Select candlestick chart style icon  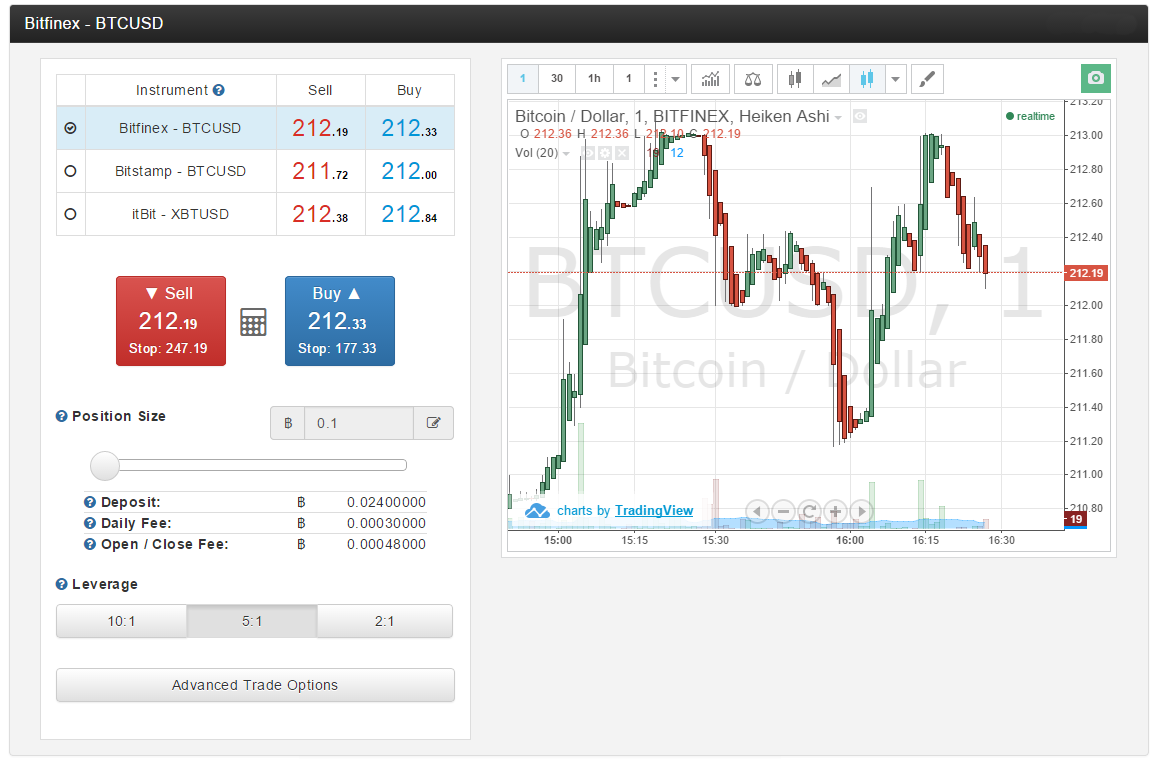point(795,79)
